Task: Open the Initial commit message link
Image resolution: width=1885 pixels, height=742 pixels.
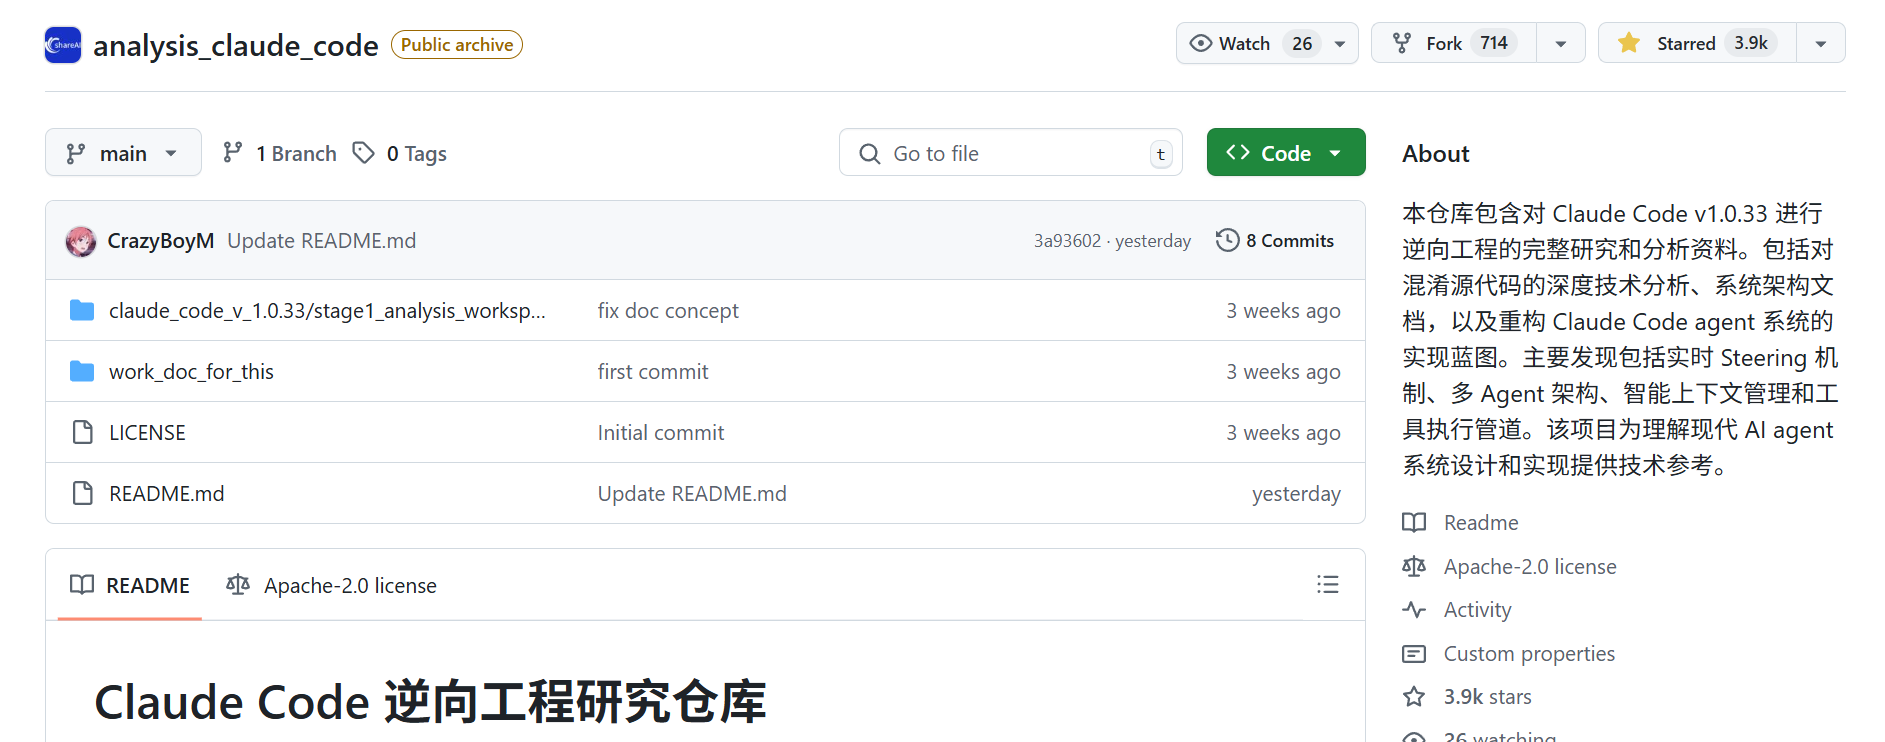Action: [661, 433]
